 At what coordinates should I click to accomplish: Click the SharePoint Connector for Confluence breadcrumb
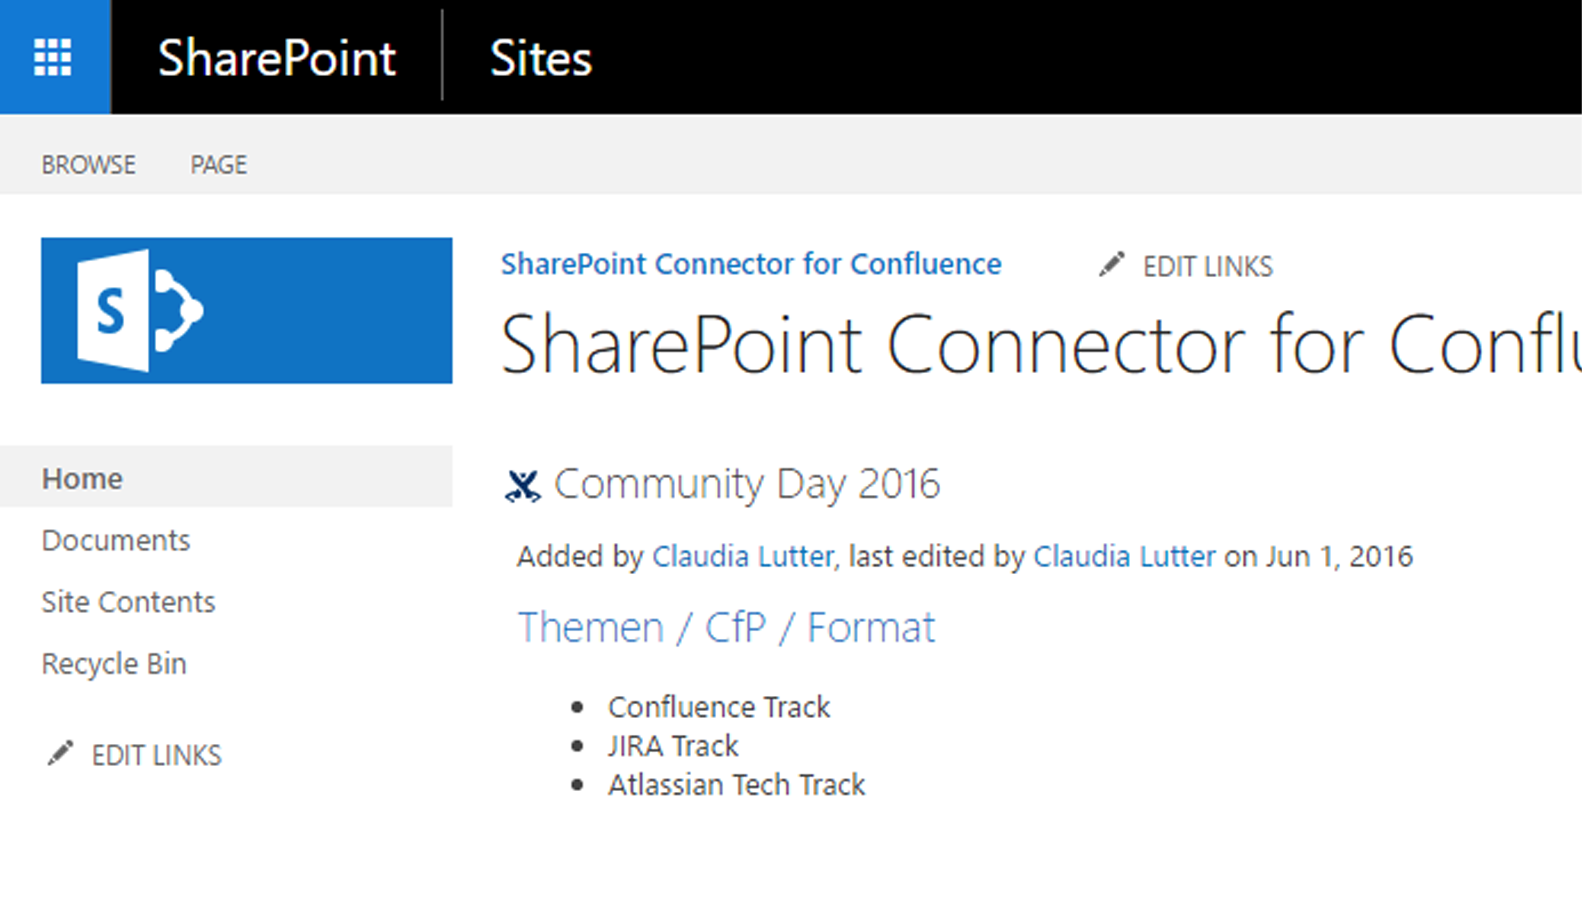pyautogui.click(x=751, y=263)
